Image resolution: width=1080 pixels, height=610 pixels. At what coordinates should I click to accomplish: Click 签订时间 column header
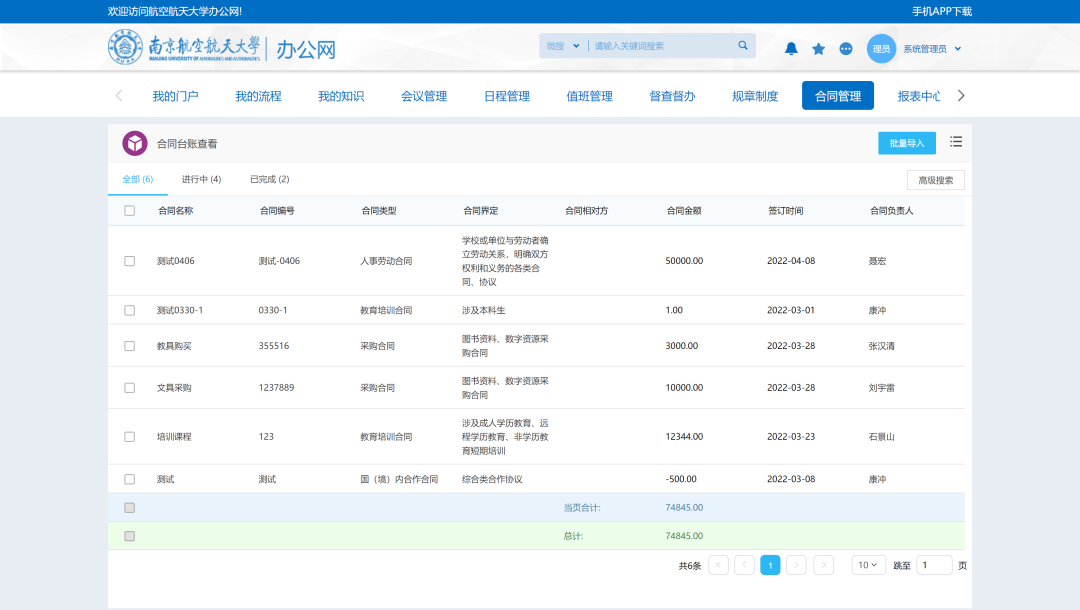(786, 211)
